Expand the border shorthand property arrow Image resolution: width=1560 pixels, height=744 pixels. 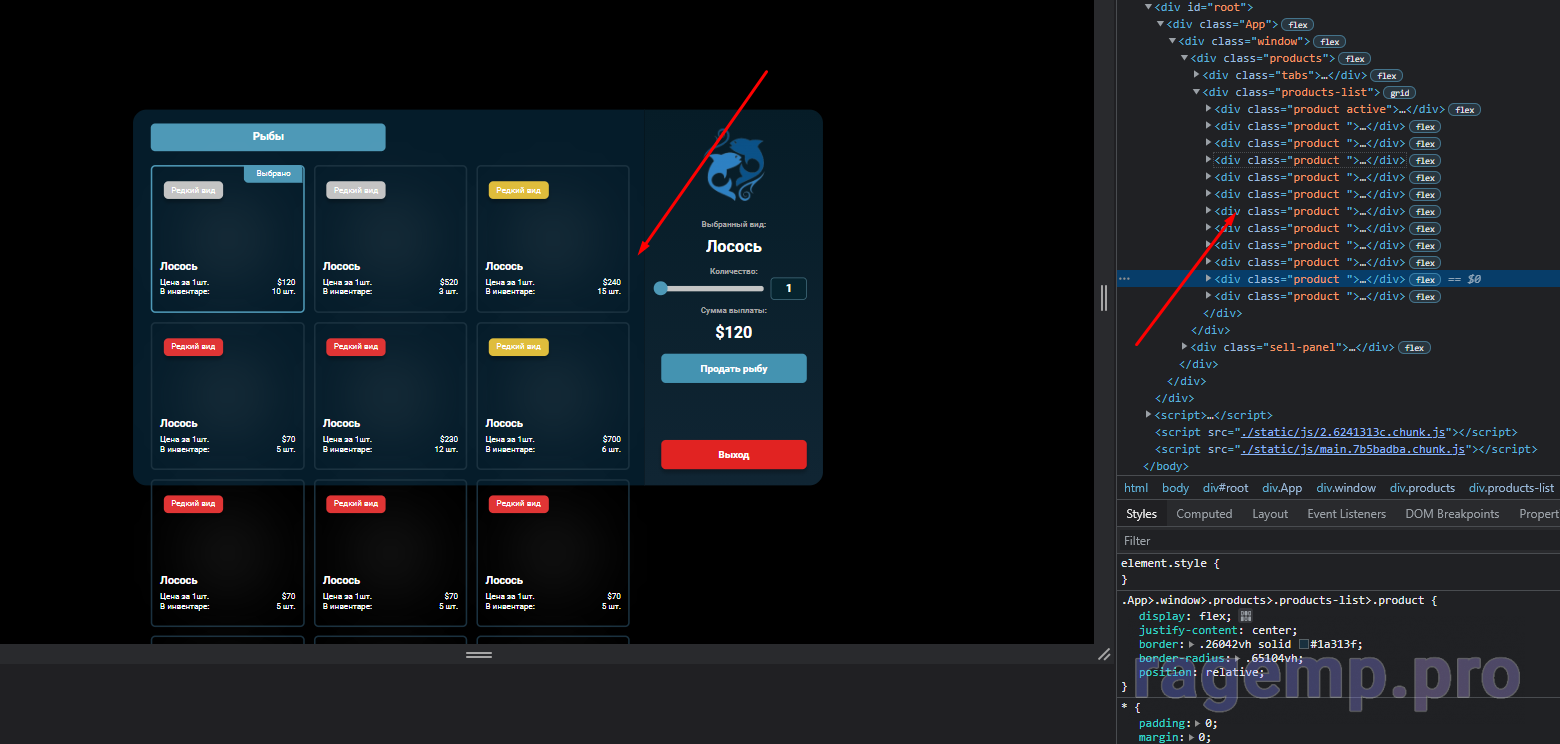point(1192,645)
